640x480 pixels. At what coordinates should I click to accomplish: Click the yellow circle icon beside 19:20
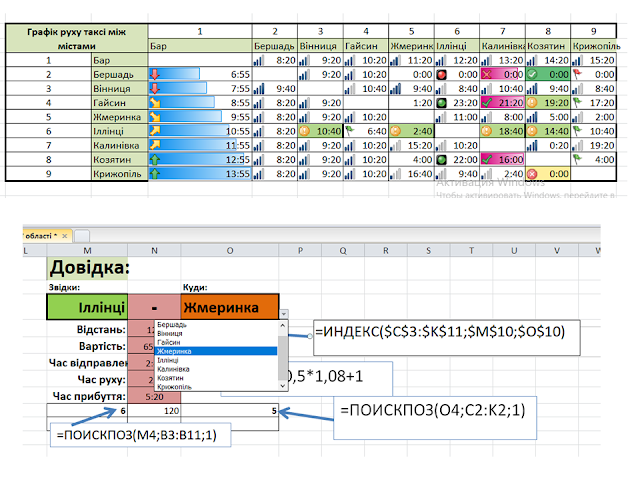[x=532, y=102]
